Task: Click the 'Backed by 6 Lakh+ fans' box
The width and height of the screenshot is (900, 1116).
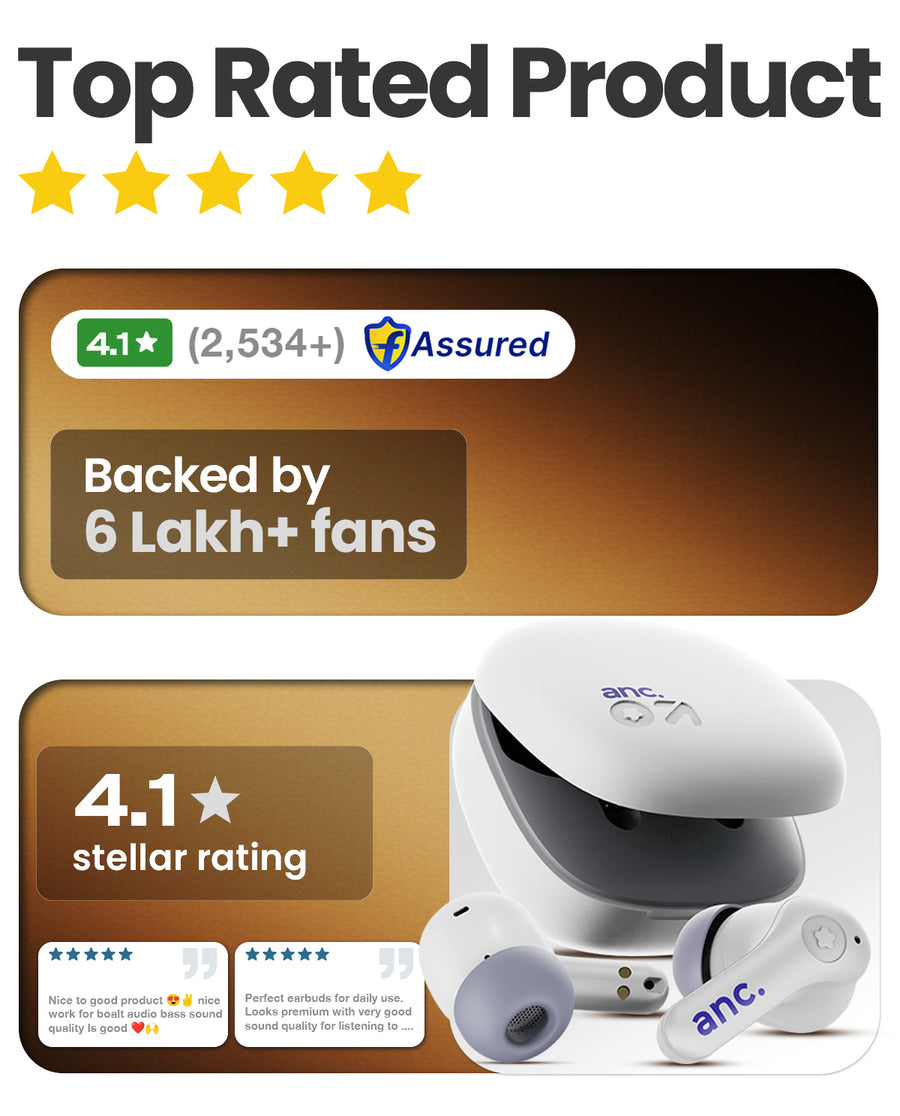Action: (x=258, y=504)
